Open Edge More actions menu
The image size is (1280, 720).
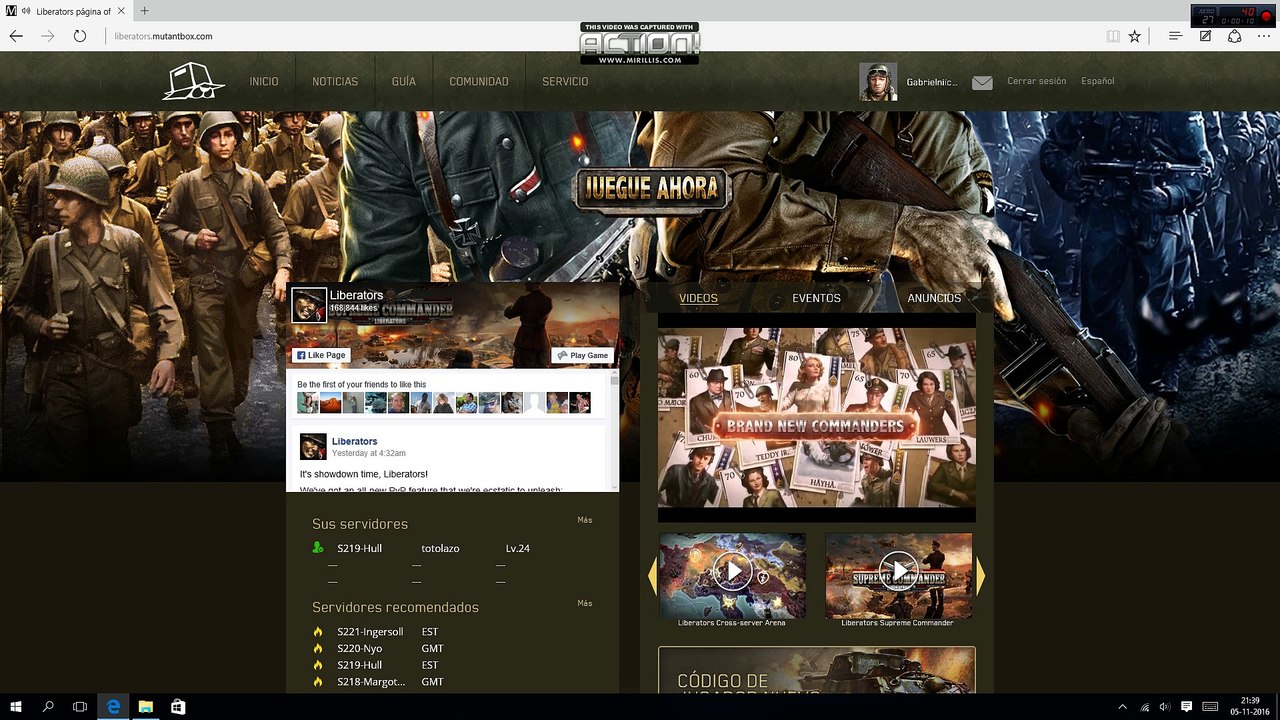click(1264, 36)
